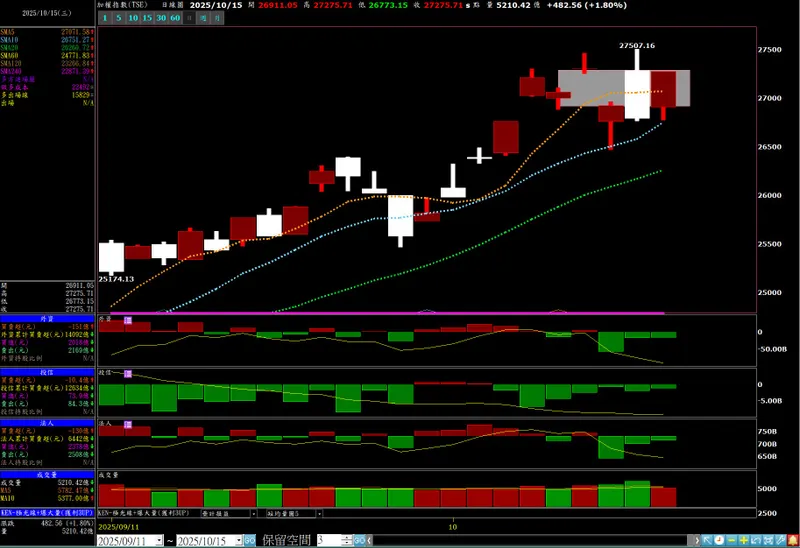
Task: Switch to 5-minute timeframe
Action: (x=119, y=18)
